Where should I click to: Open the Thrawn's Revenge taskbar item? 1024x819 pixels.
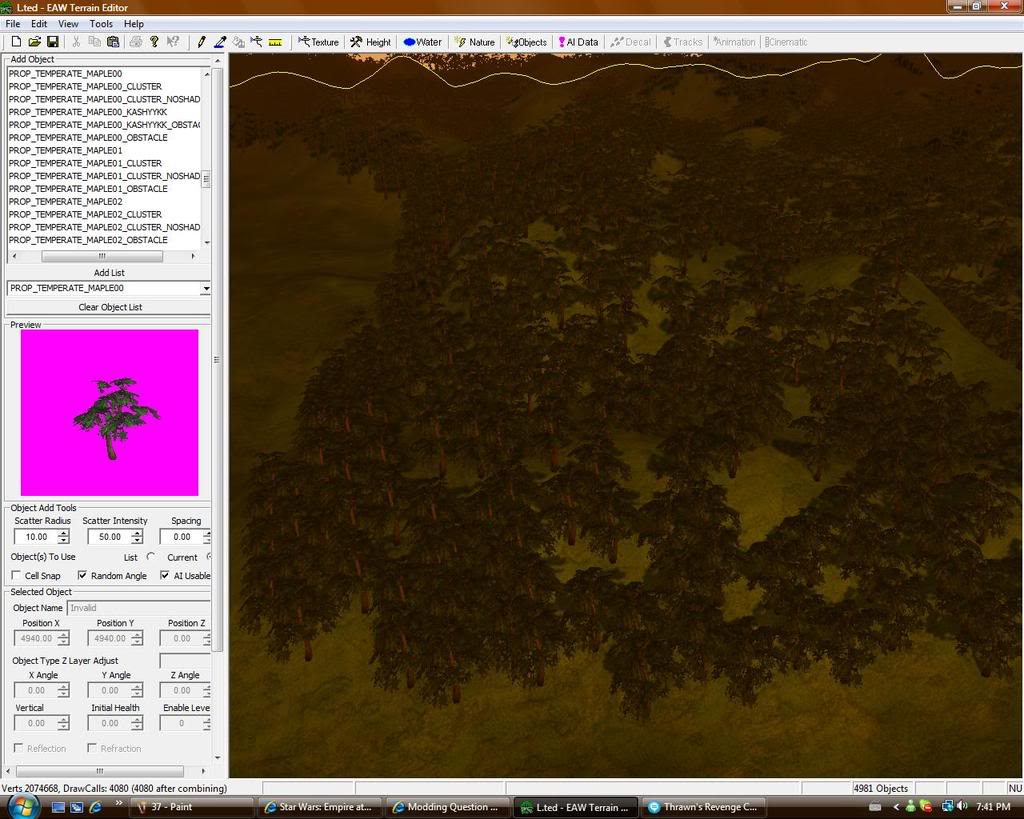(702, 807)
